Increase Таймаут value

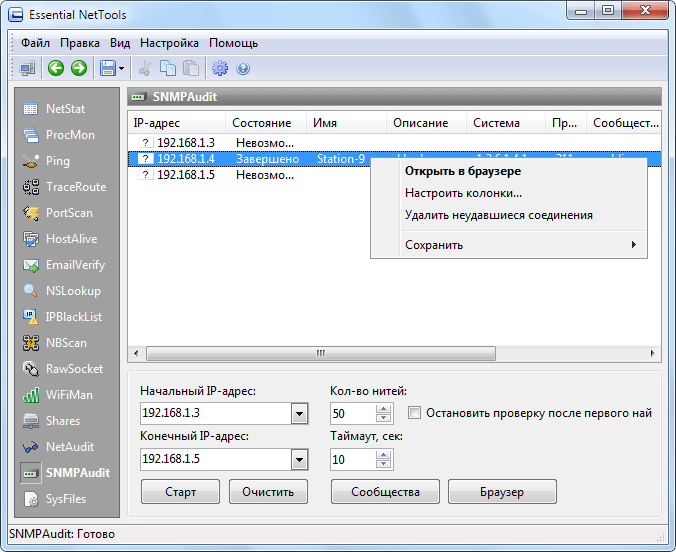(383, 455)
